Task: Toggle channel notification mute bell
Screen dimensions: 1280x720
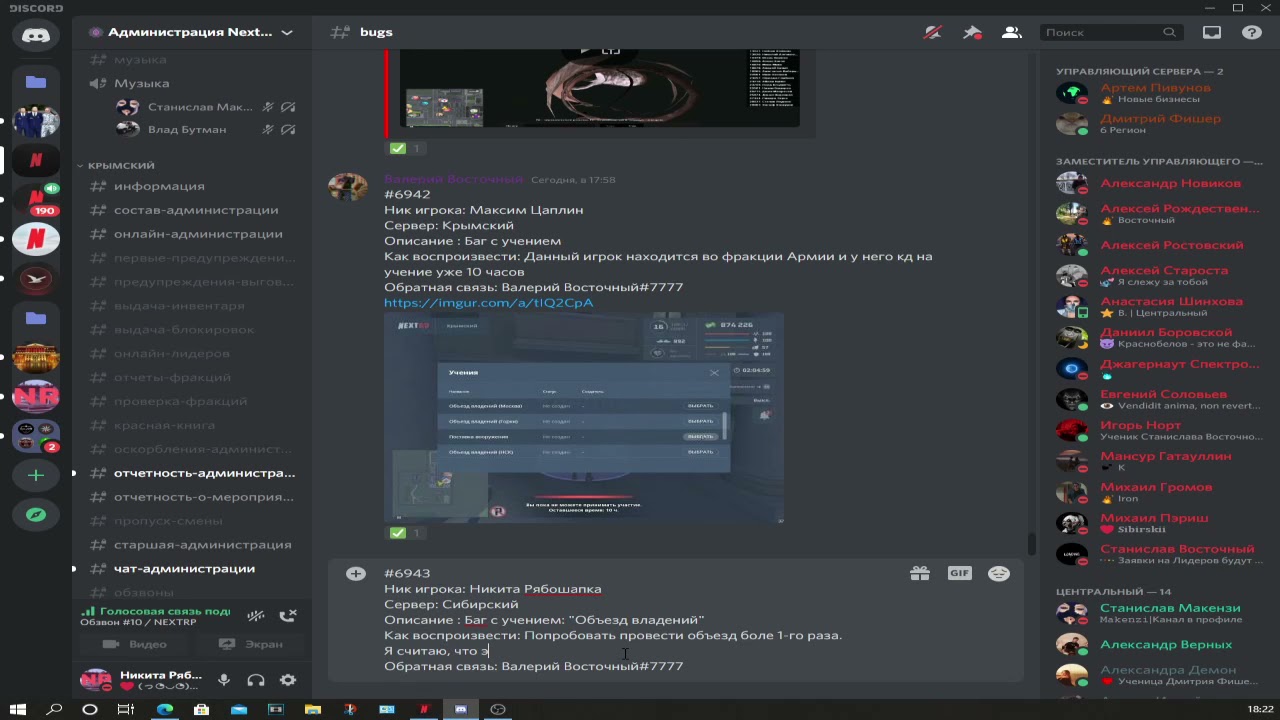Action: [x=933, y=32]
